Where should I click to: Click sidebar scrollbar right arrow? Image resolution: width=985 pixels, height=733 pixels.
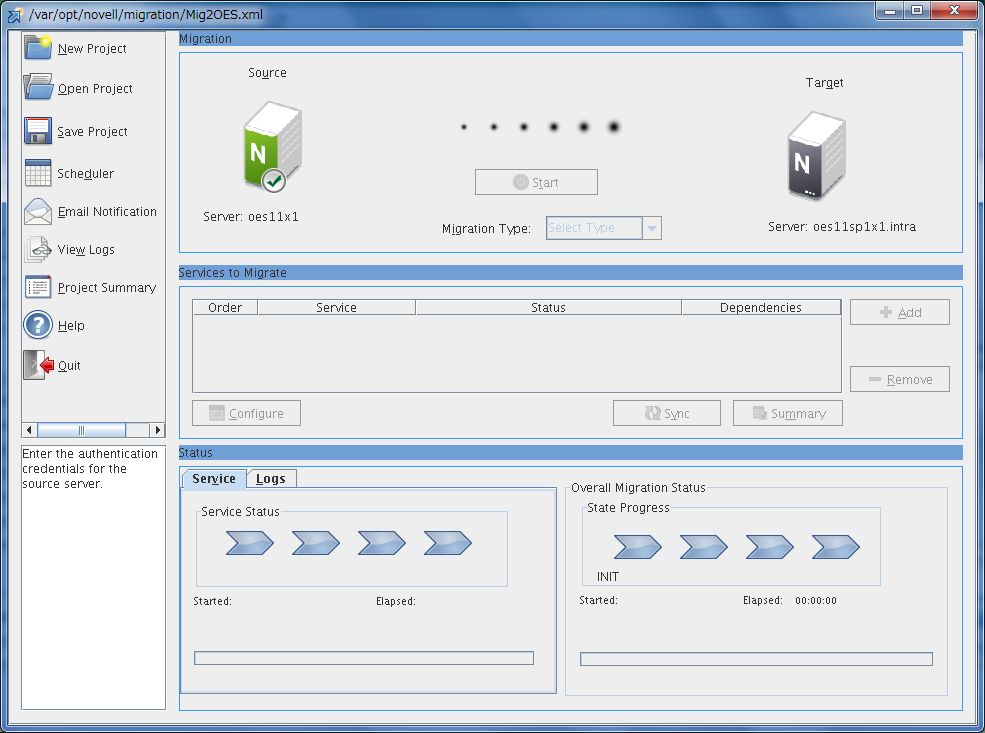pyautogui.click(x=158, y=430)
